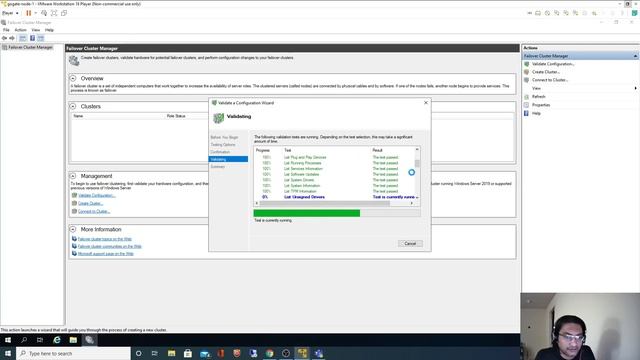Image resolution: width=640 pixels, height=360 pixels.
Task: Click Connect to Cluster in Actions pane
Action: coord(550,80)
